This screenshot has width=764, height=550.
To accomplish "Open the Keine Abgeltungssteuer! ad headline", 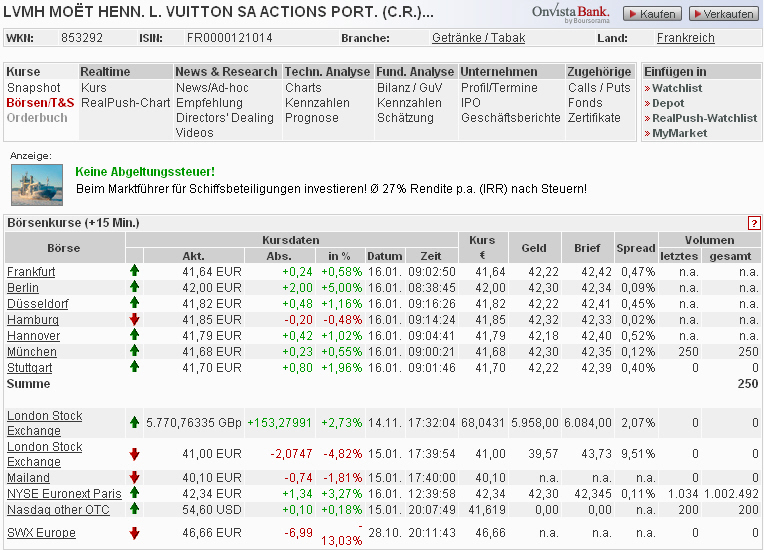I will [145, 171].
